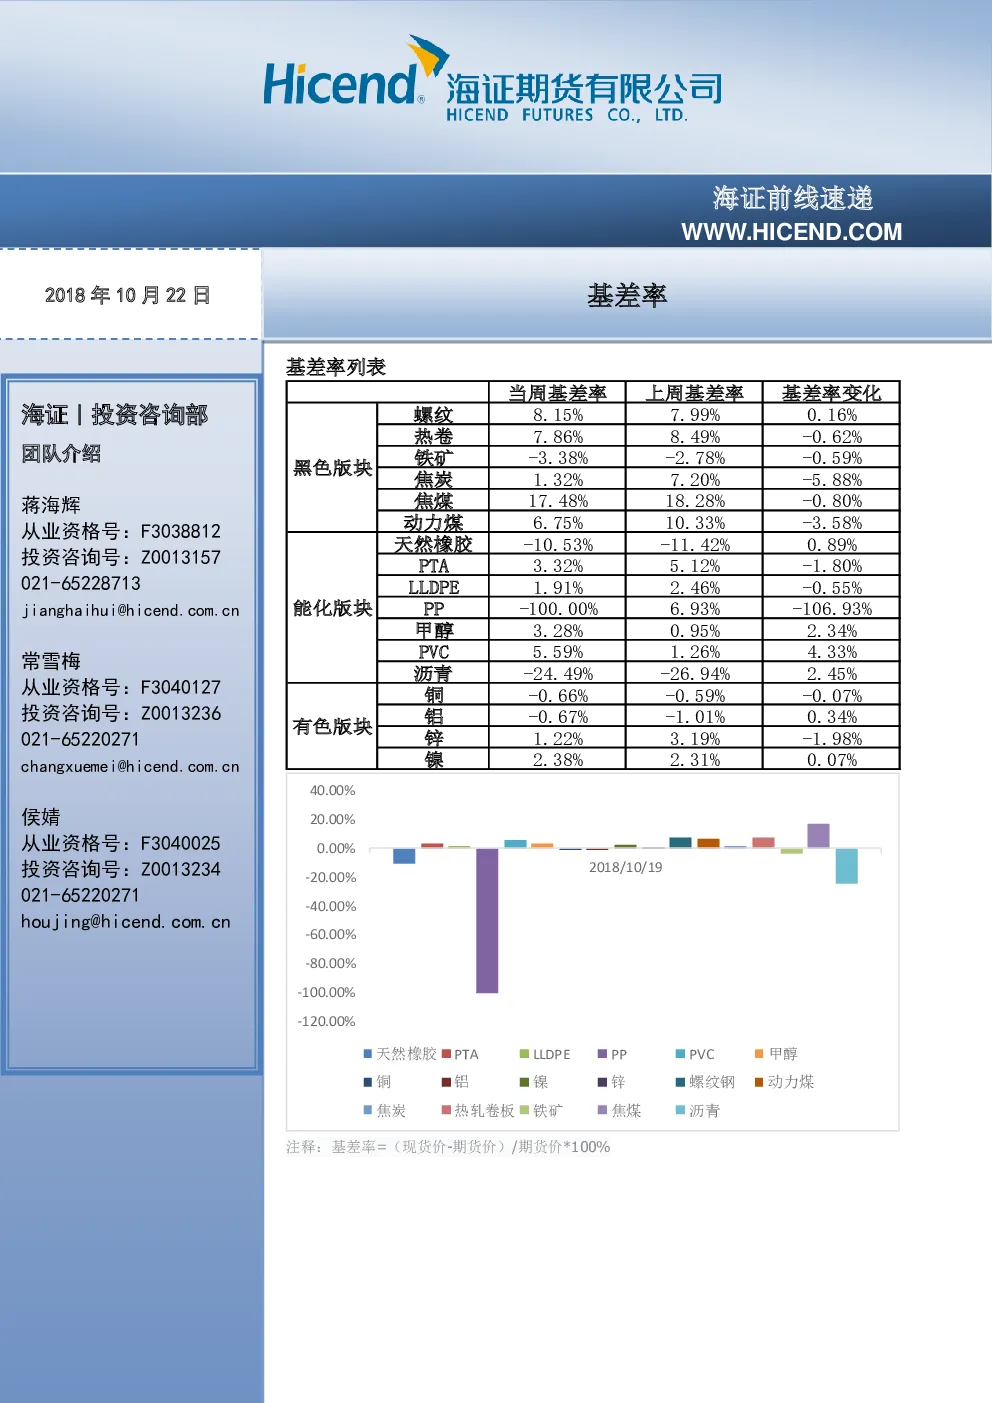992x1403 pixels.
Task: Click the 团队介绍 sidebar subheading
Action: [x=61, y=453]
